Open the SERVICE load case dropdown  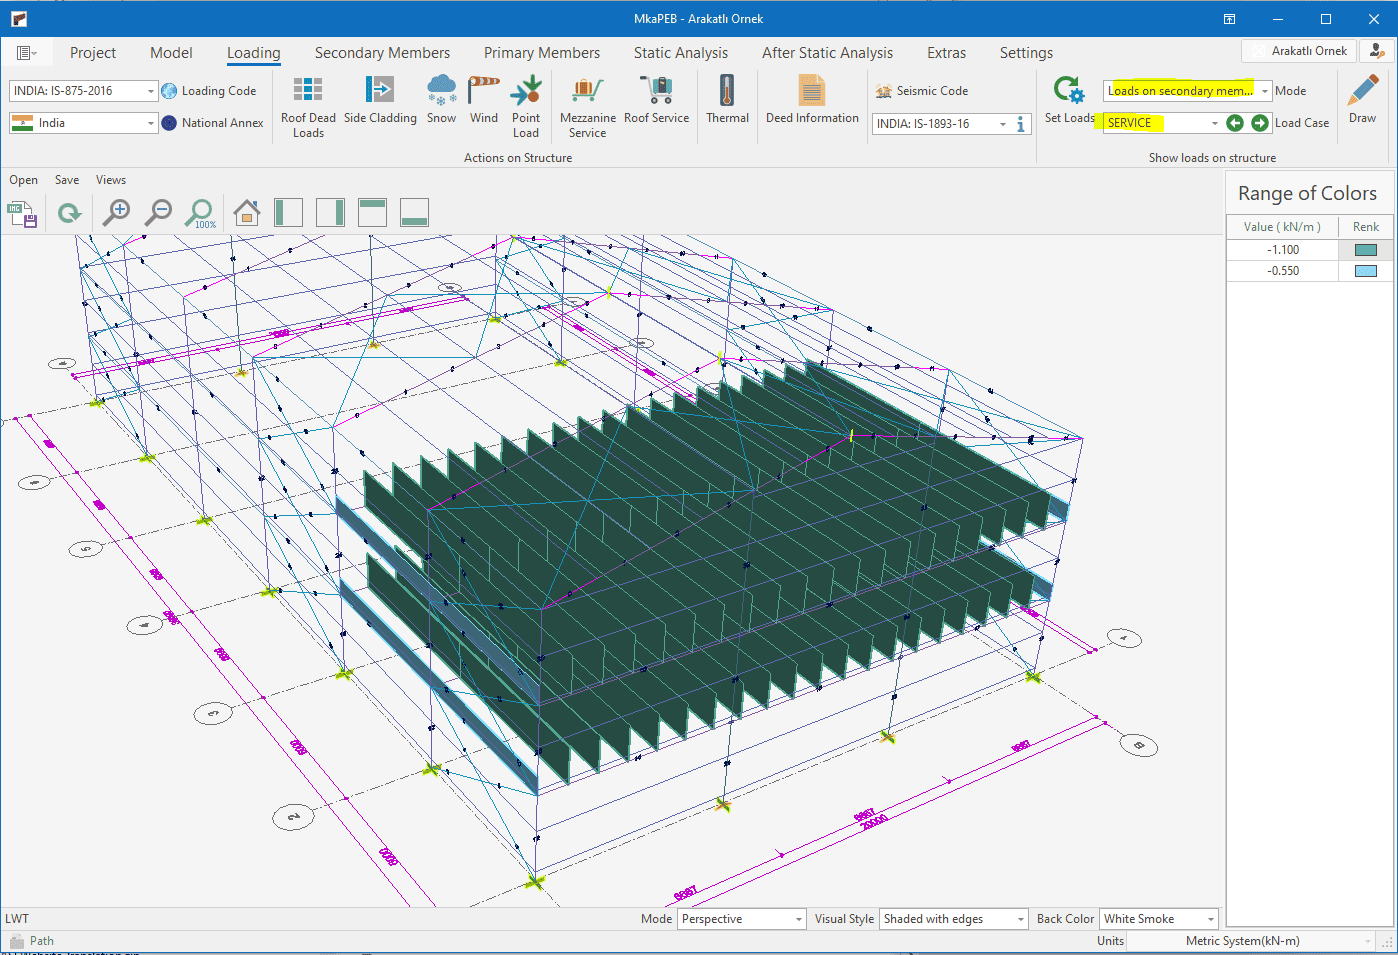pos(1214,123)
